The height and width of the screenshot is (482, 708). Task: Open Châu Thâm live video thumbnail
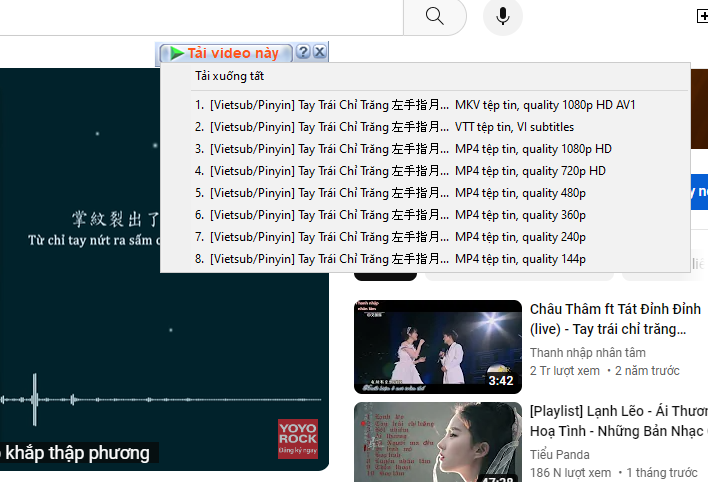(438, 346)
